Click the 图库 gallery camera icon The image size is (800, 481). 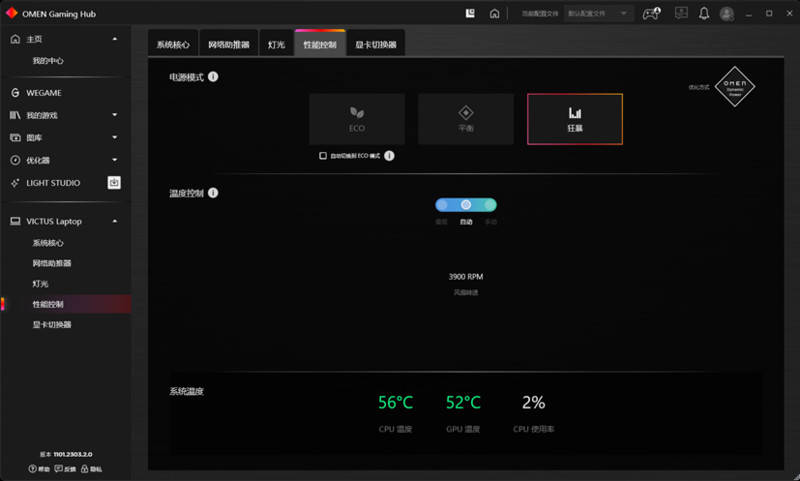(15, 138)
